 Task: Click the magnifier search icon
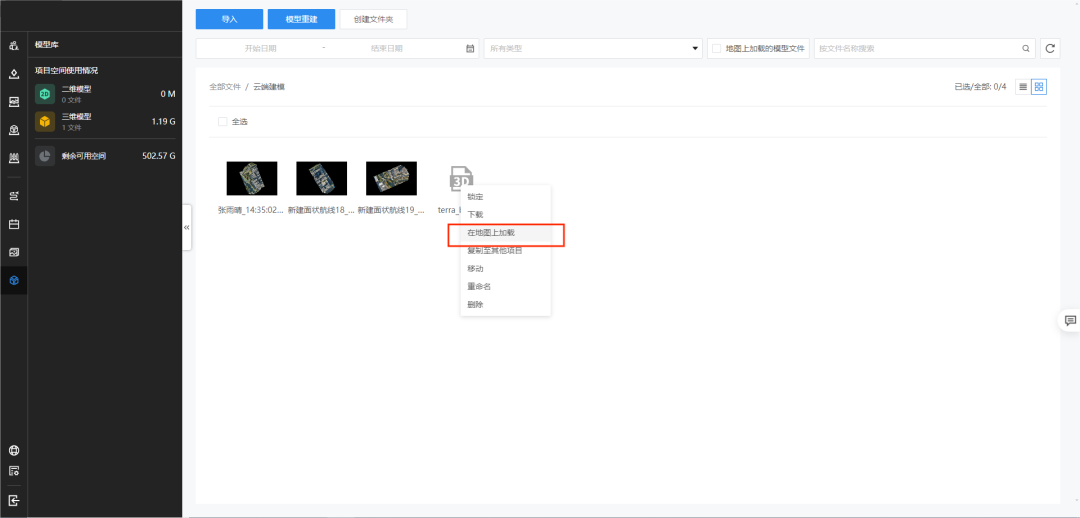[x=1026, y=49]
